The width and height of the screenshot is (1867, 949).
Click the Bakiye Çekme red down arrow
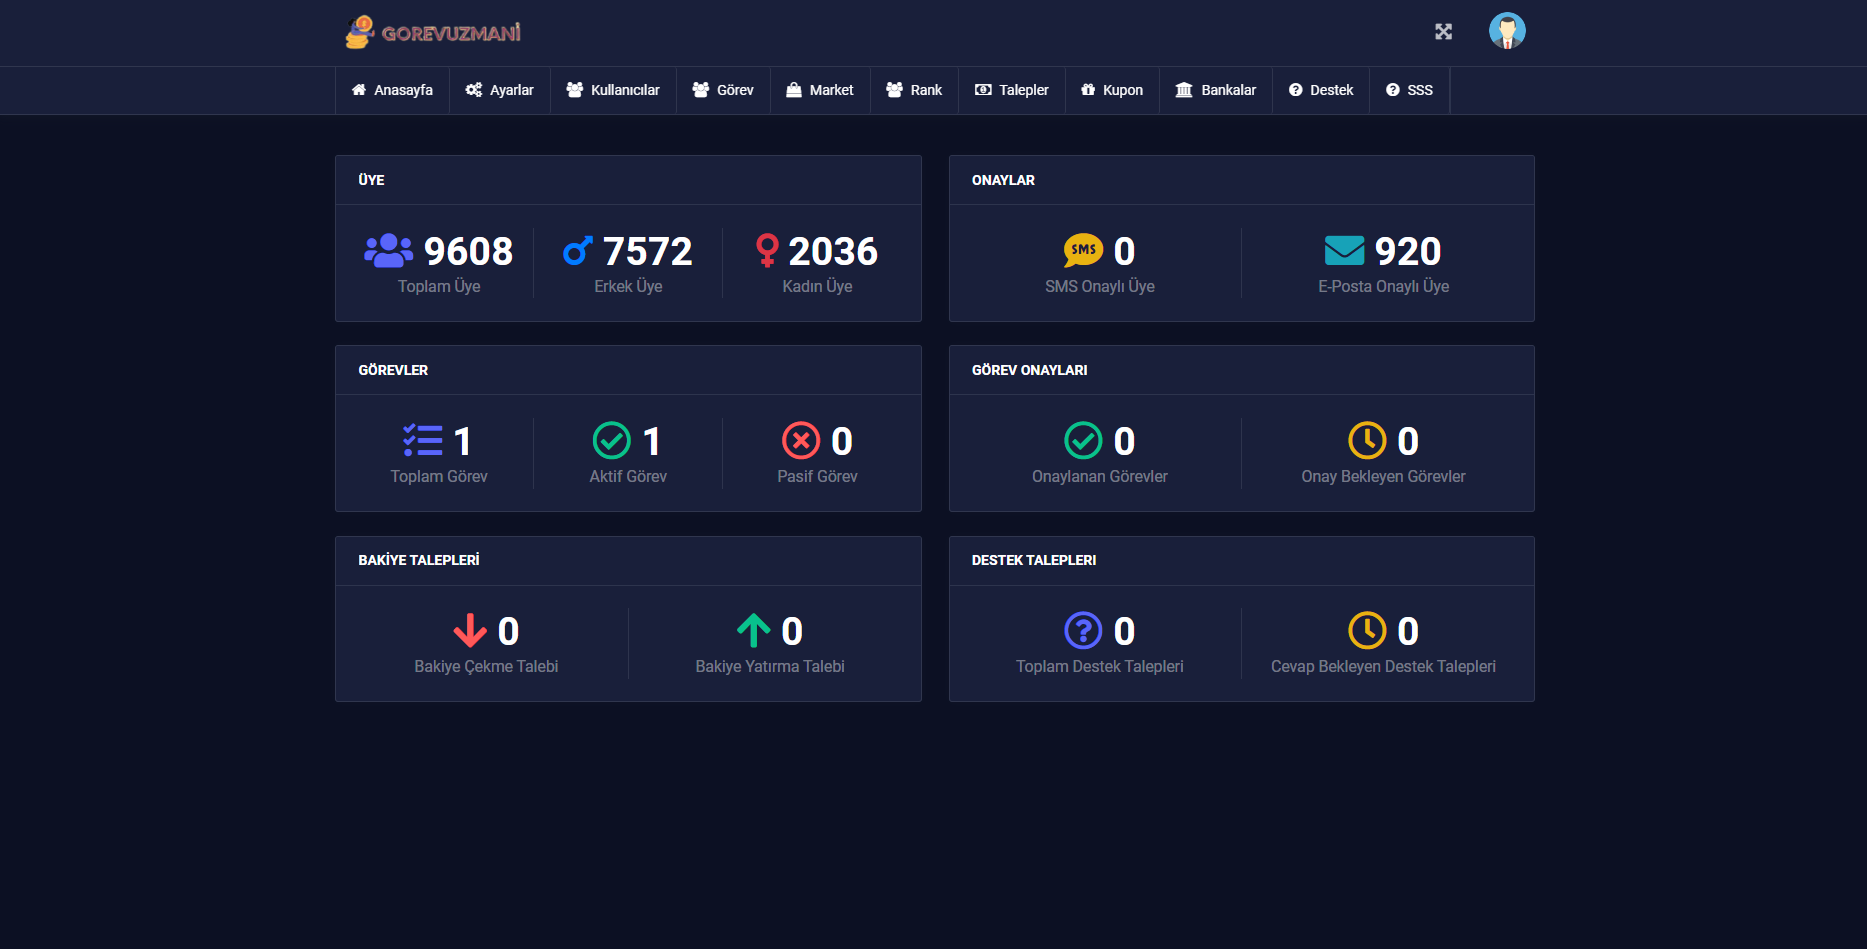pyautogui.click(x=470, y=630)
